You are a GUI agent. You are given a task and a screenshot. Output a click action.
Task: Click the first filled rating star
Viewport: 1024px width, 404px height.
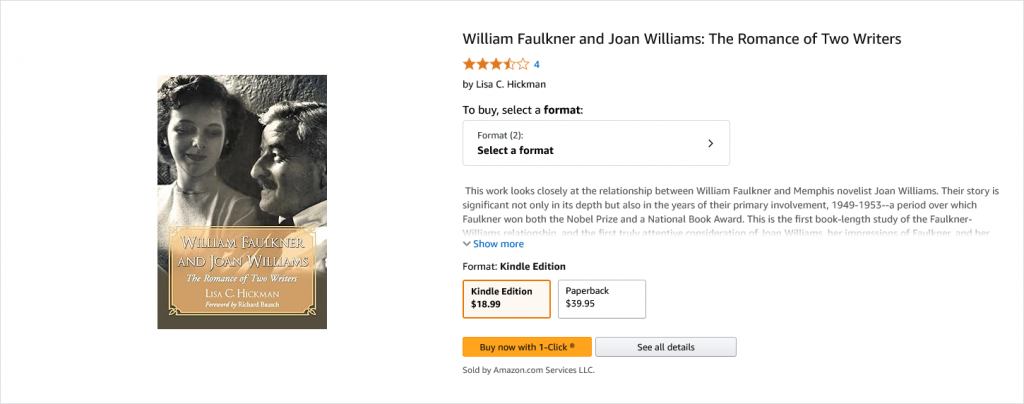(468, 64)
